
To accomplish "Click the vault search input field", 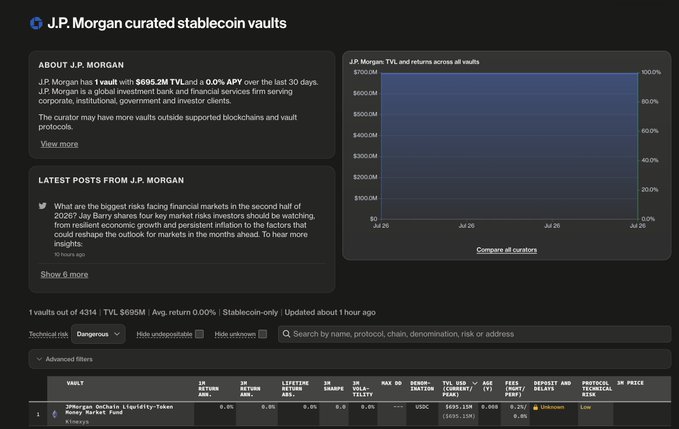I will pos(475,334).
